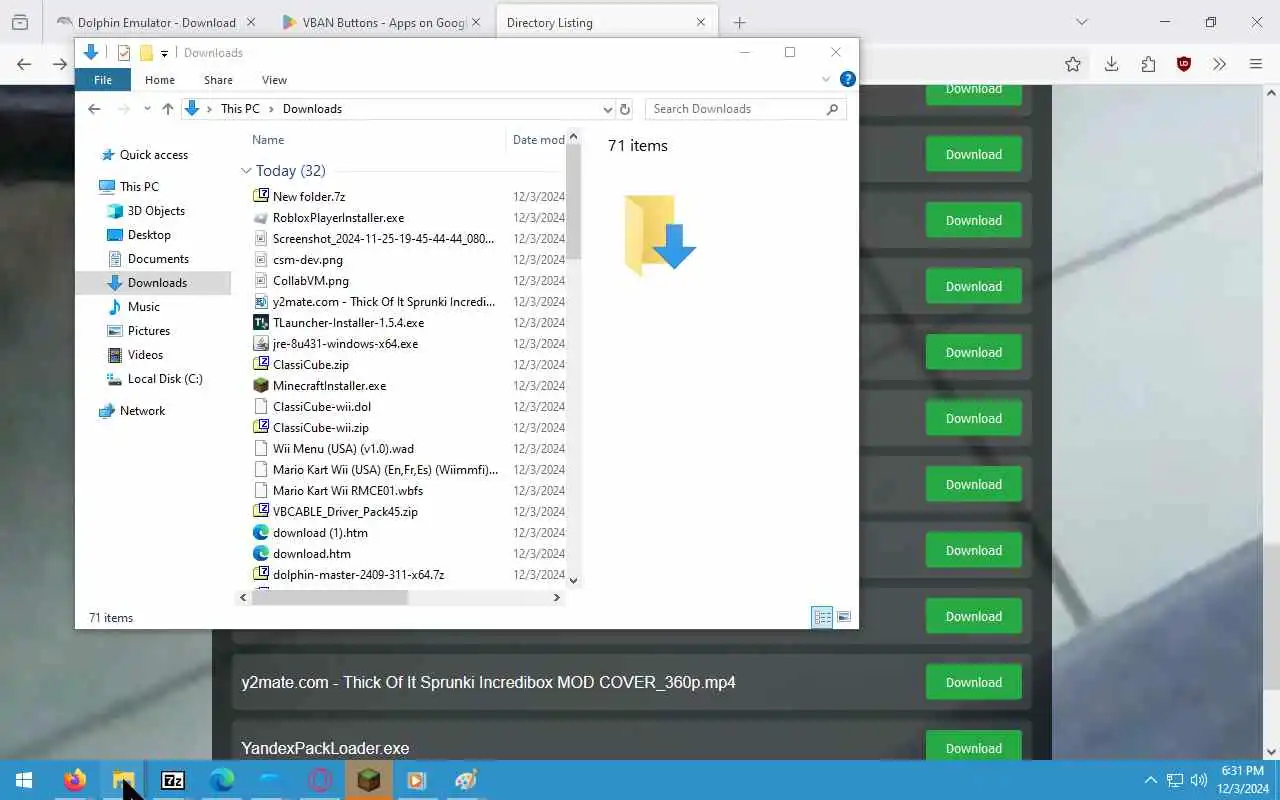Bookmark this page with Firefox star icon
Image resolution: width=1280 pixels, height=800 pixels.
click(1073, 64)
